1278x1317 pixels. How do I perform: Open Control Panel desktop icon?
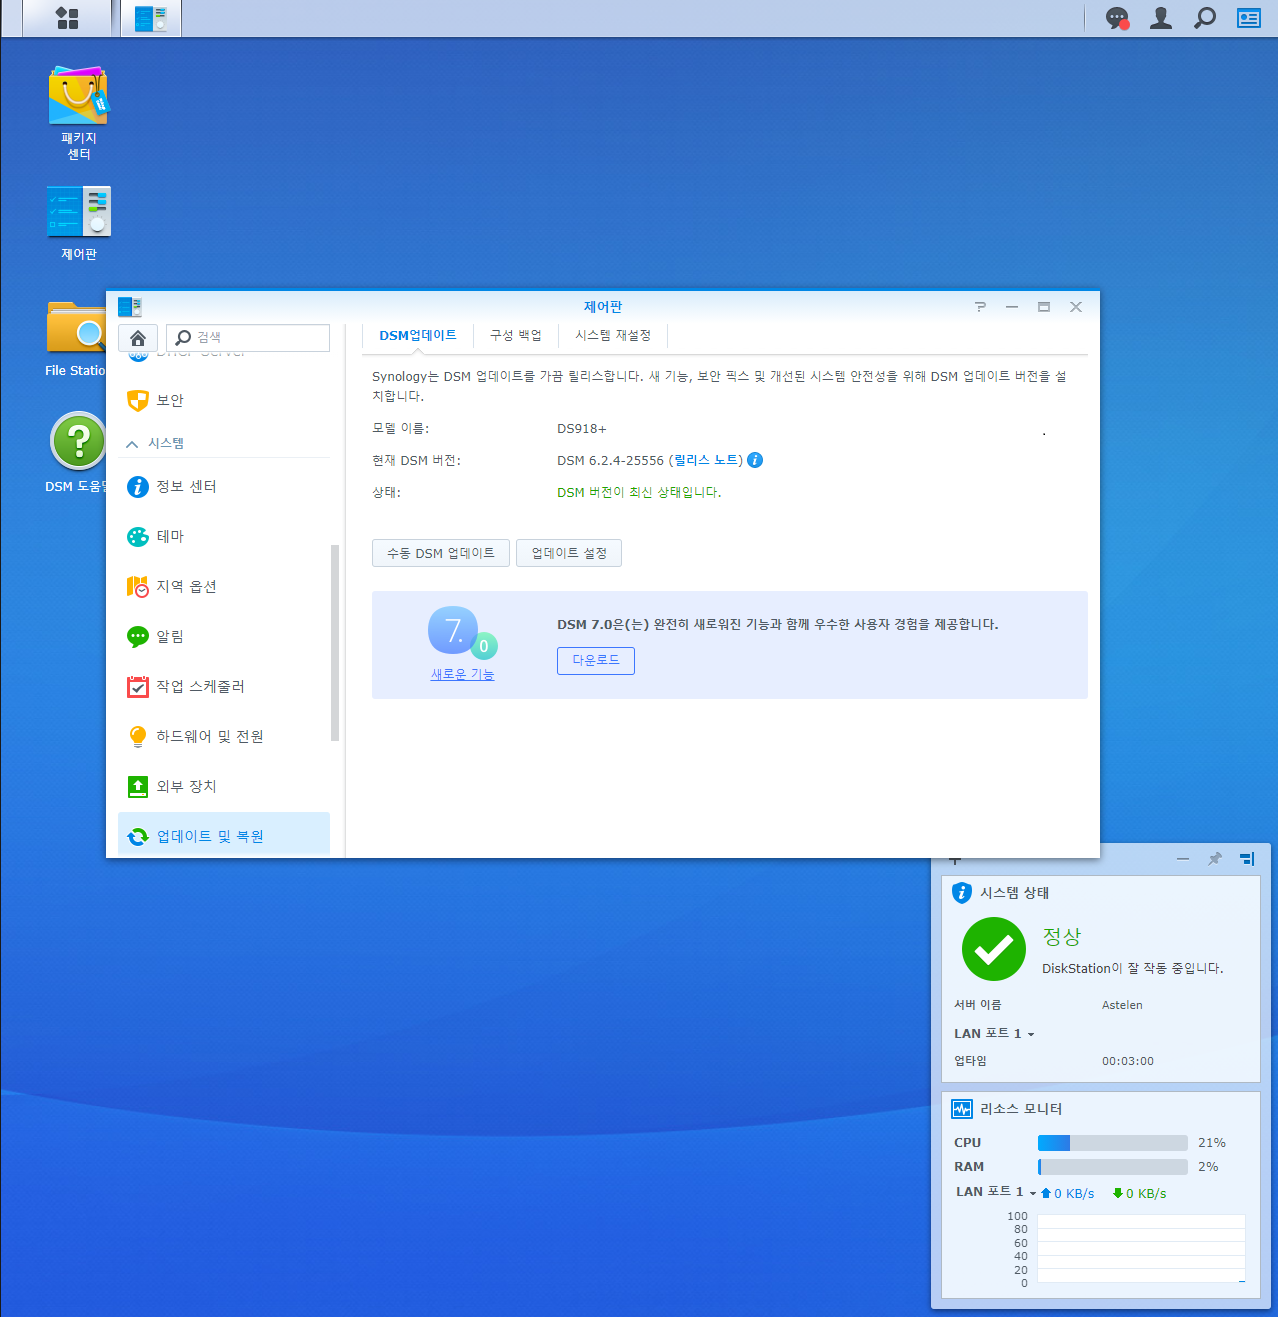click(x=79, y=223)
